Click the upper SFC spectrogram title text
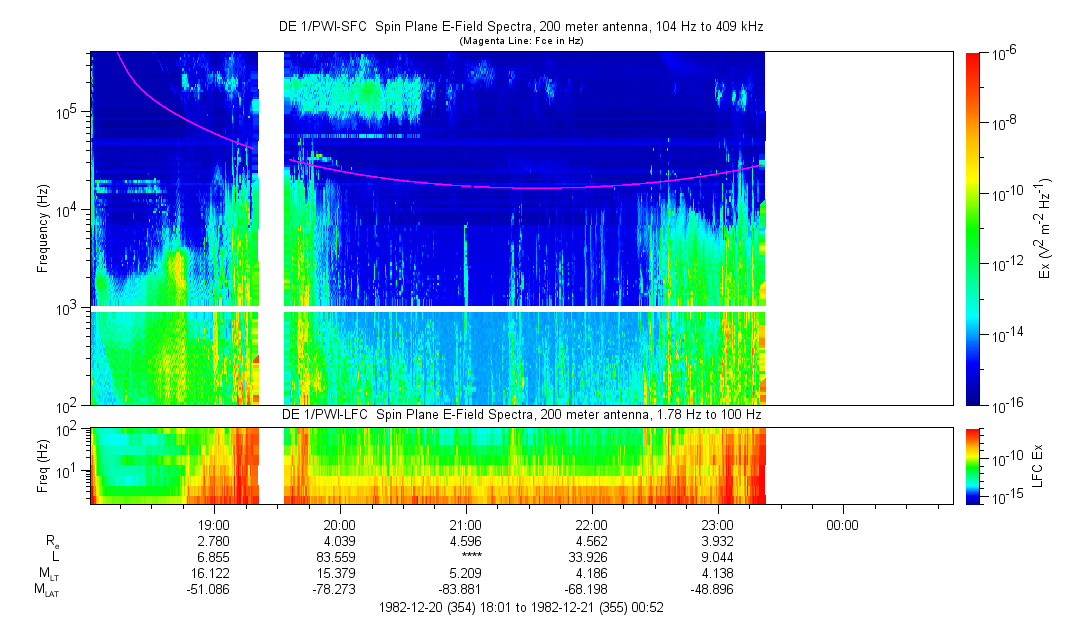 pyautogui.click(x=521, y=26)
